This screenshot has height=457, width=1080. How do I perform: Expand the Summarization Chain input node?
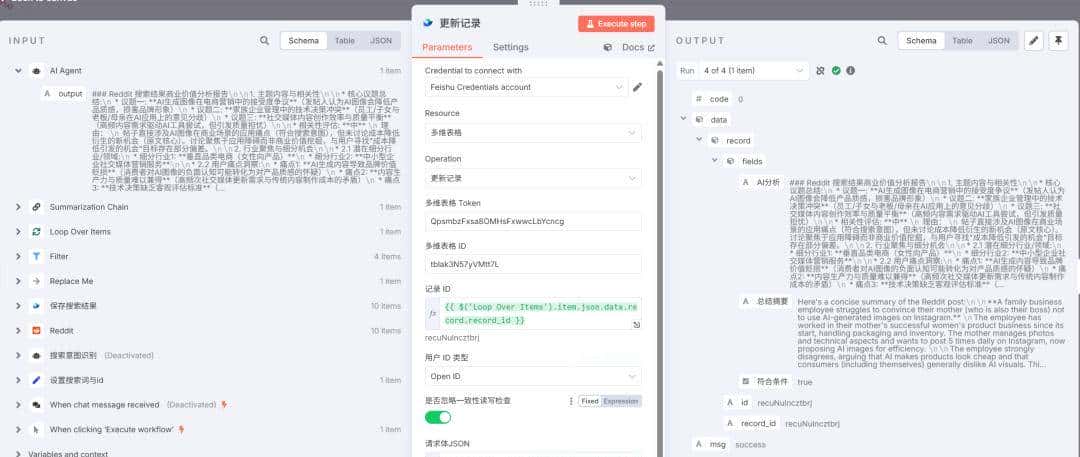point(17,207)
